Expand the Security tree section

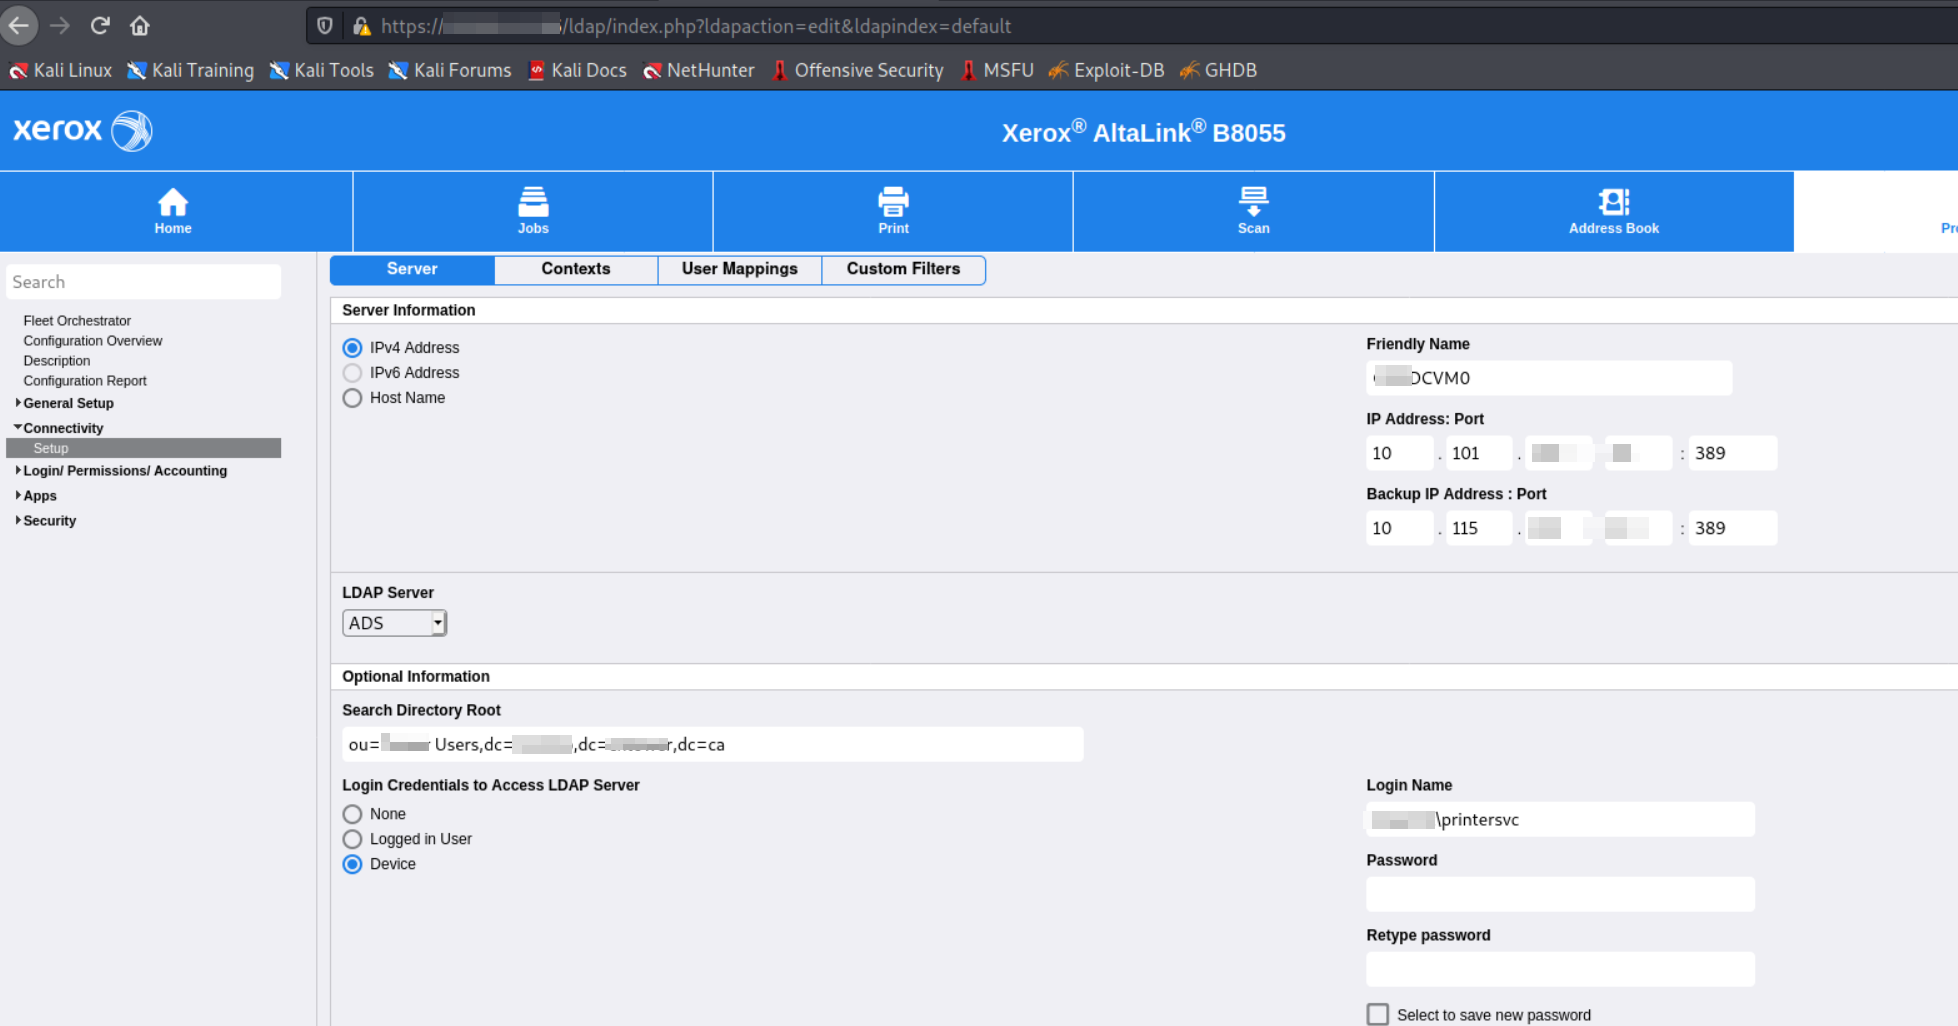click(x=48, y=520)
